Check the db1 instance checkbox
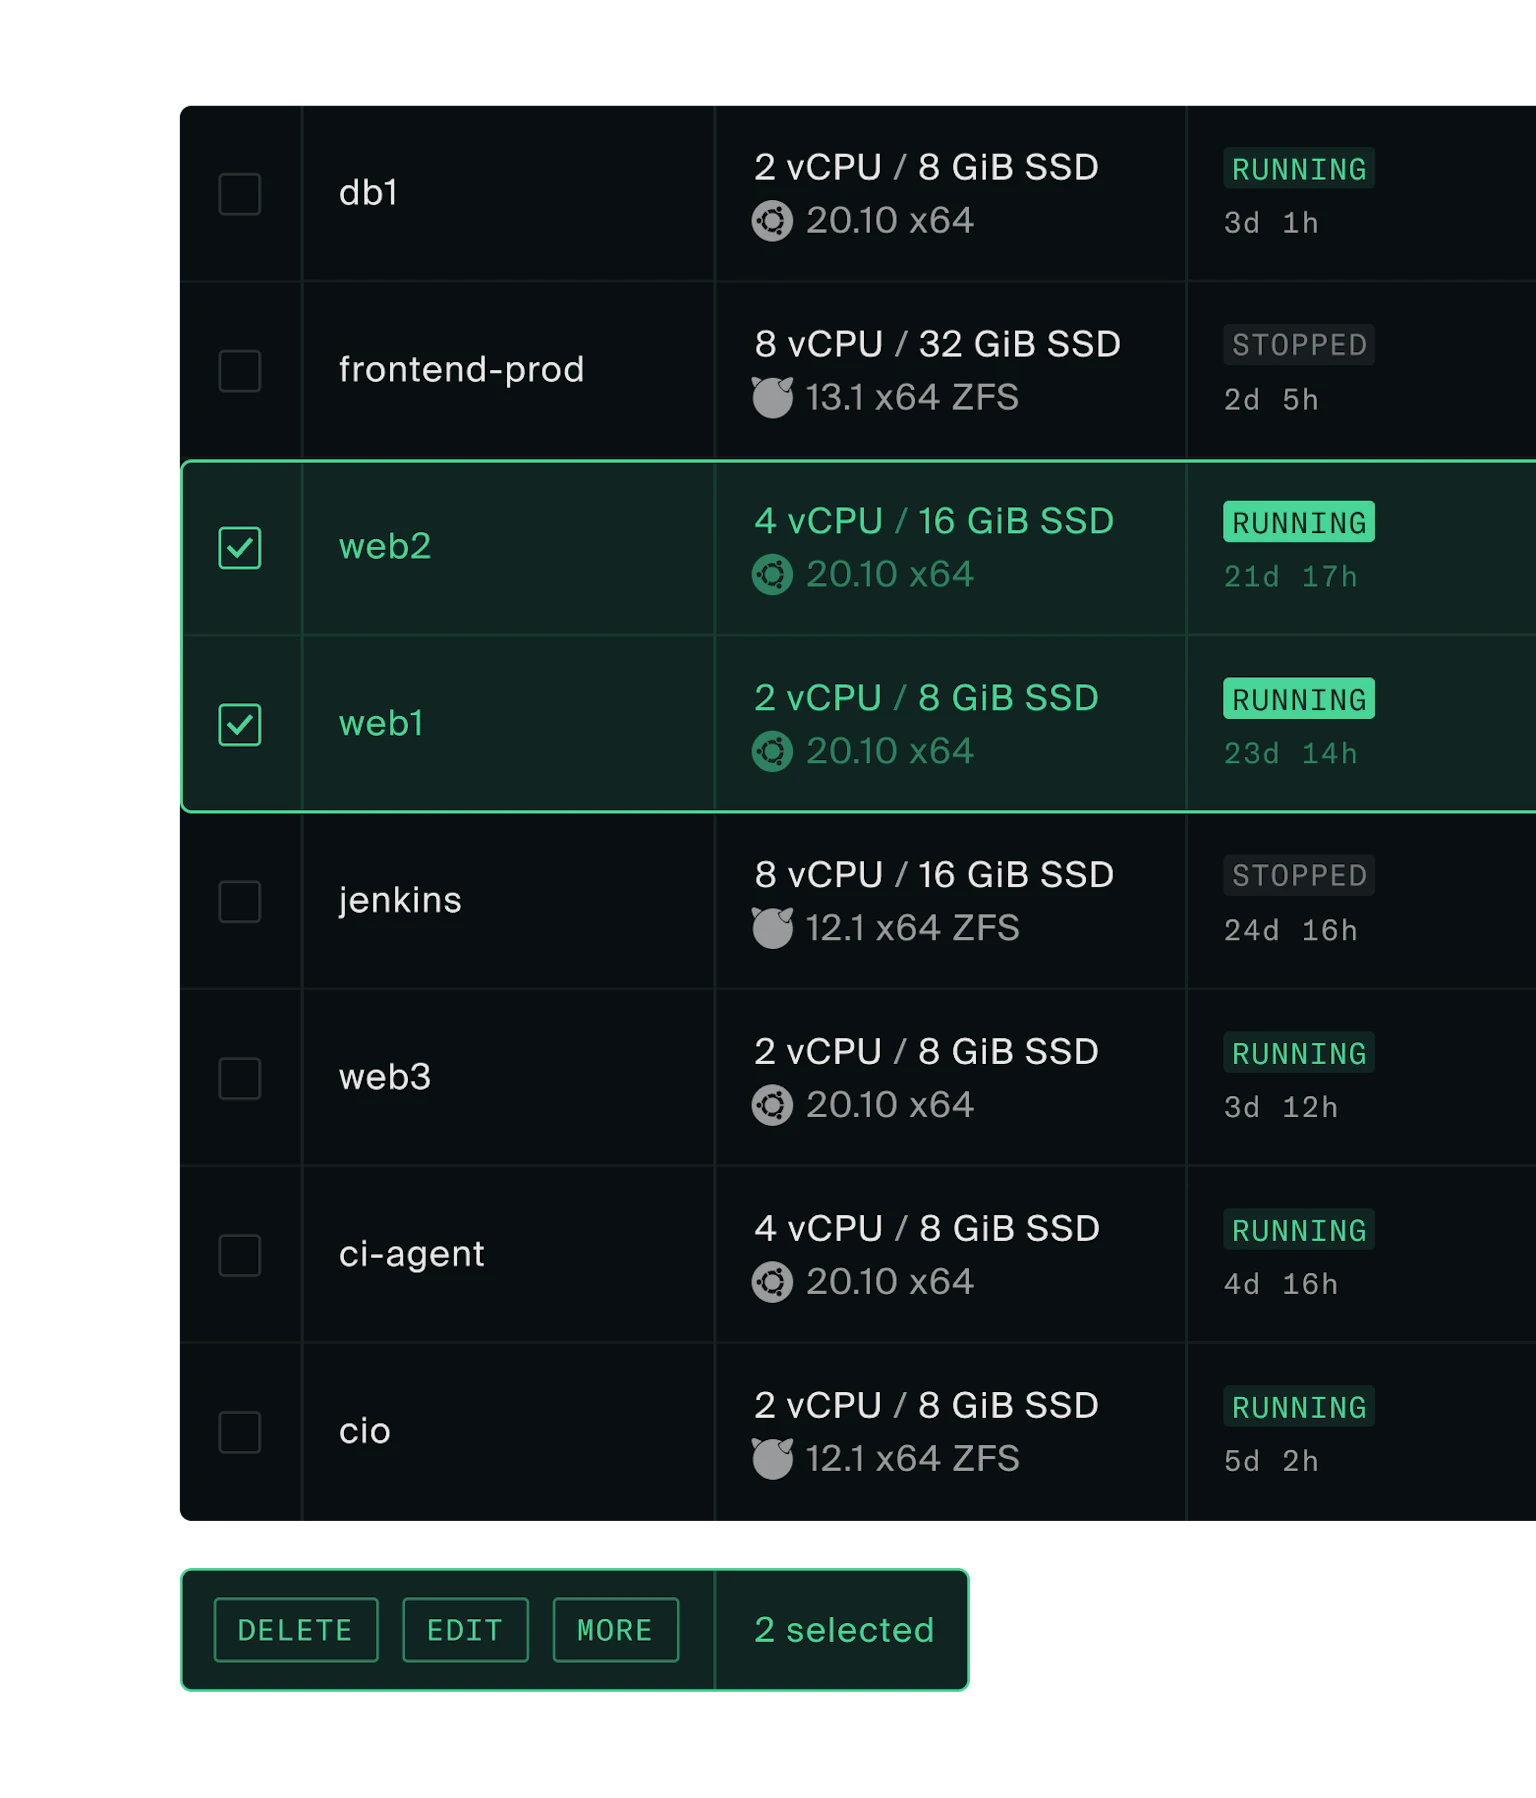Viewport: 1536px width, 1798px height. point(240,194)
